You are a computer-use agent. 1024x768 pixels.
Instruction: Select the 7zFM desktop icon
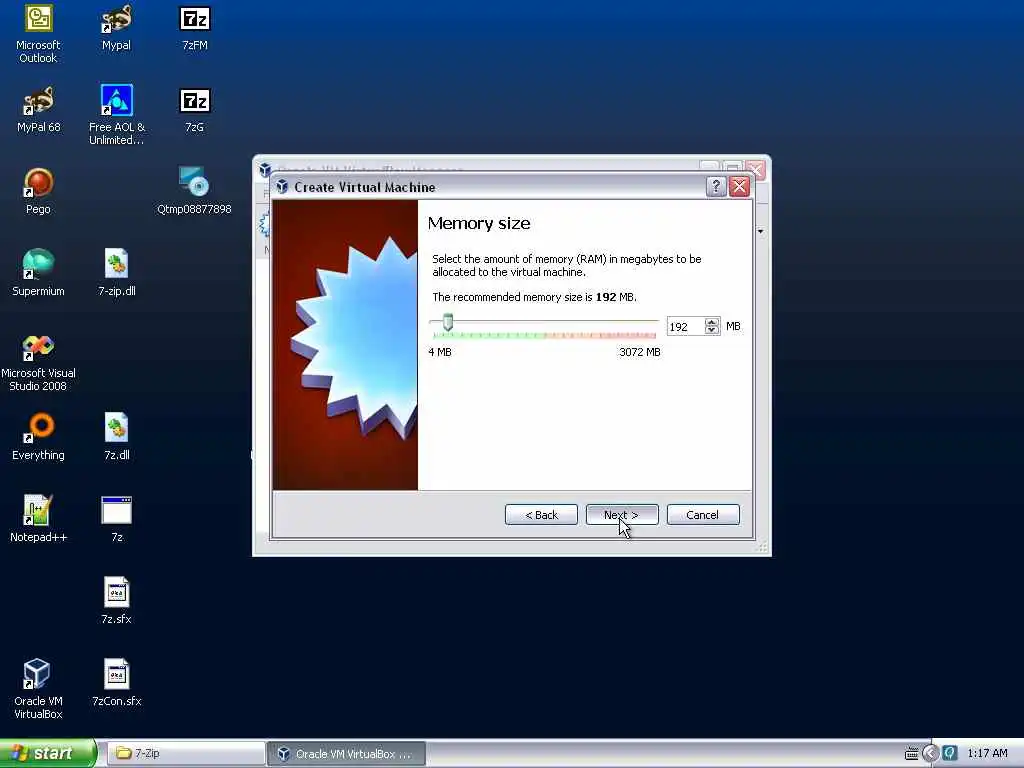click(x=195, y=28)
